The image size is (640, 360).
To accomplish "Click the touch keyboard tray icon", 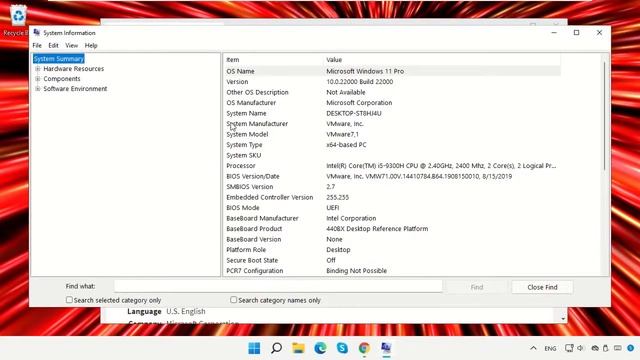I will click(x=618, y=348).
